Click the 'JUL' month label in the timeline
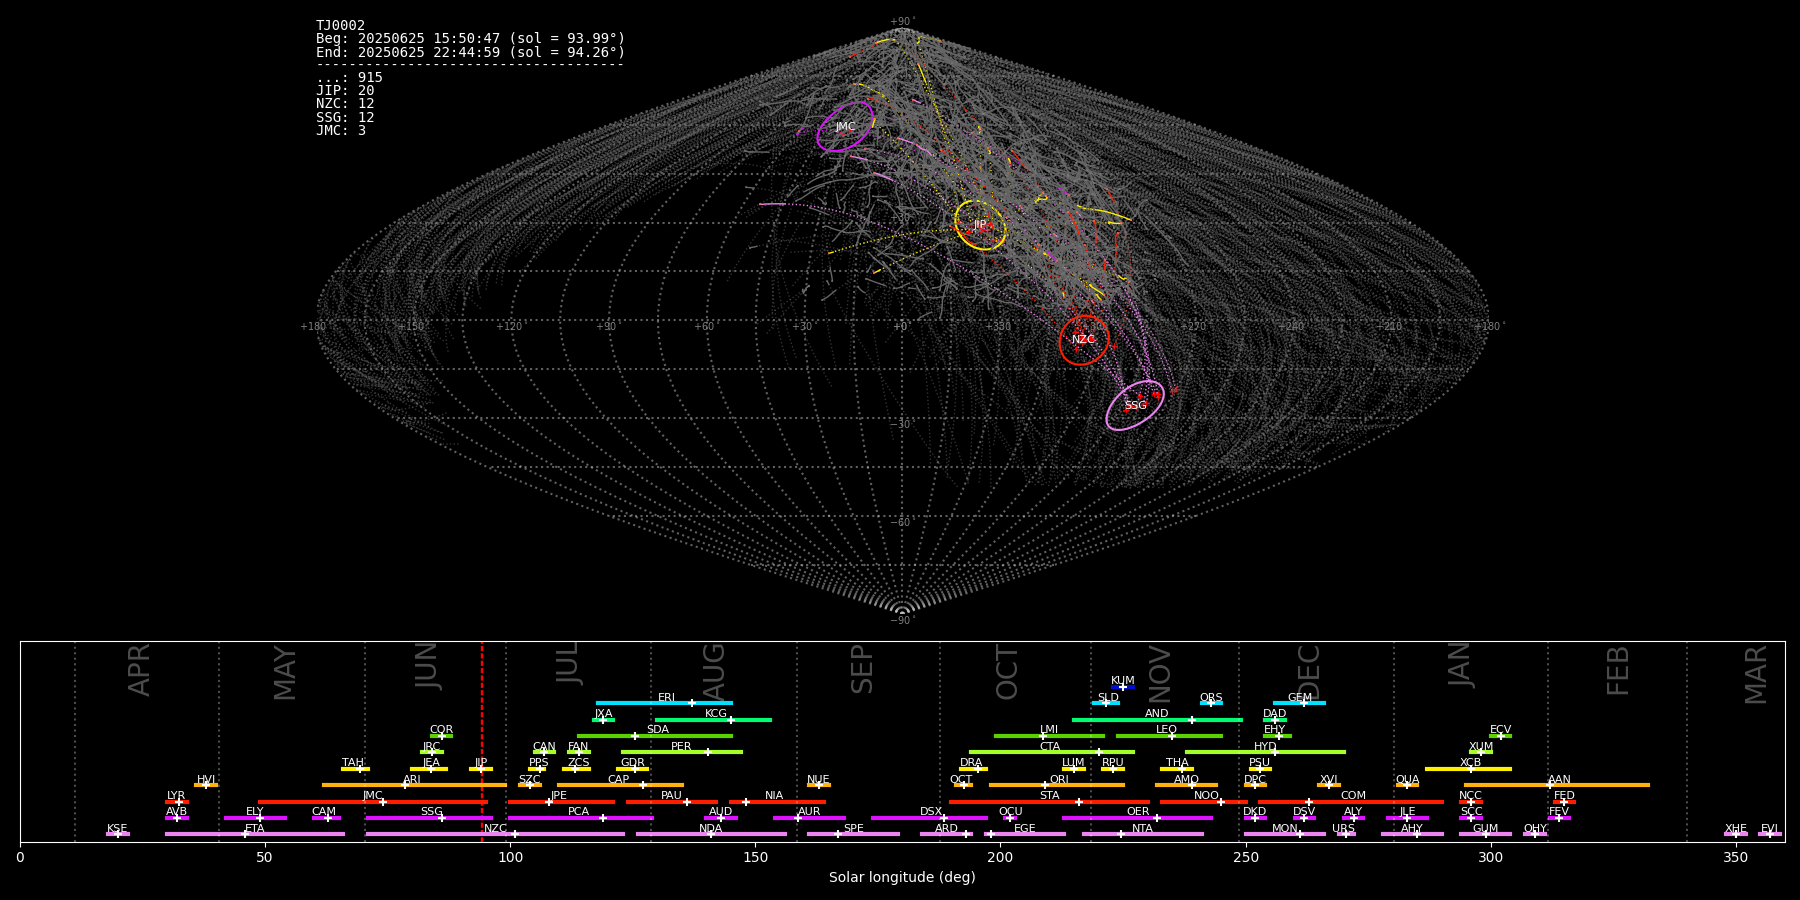 click(568, 663)
